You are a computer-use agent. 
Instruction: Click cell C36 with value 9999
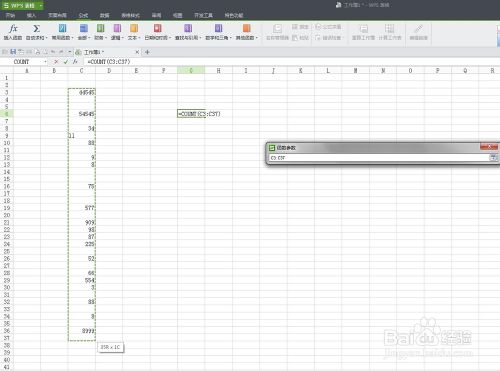82,331
